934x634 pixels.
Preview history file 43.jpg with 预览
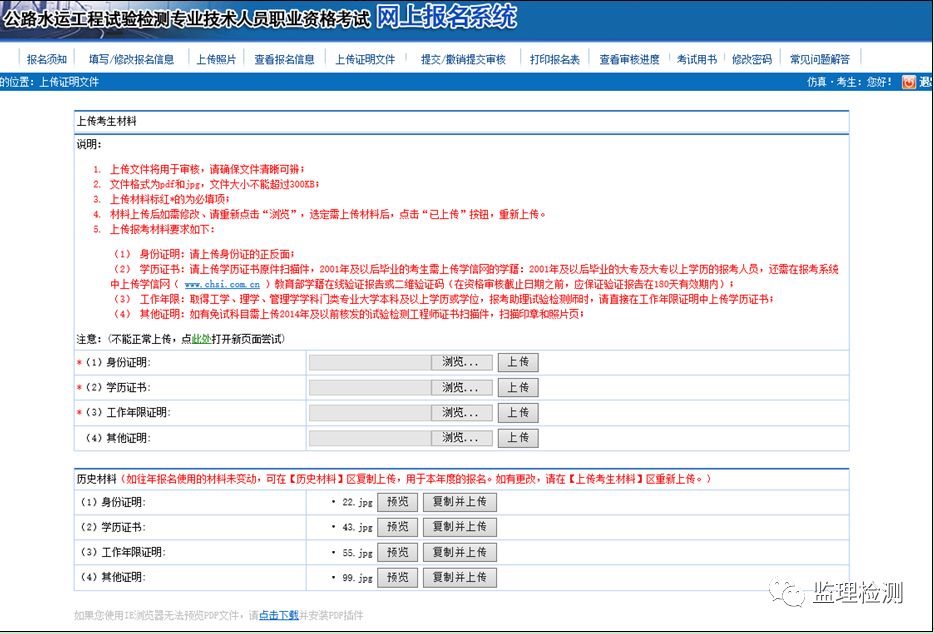(x=397, y=527)
